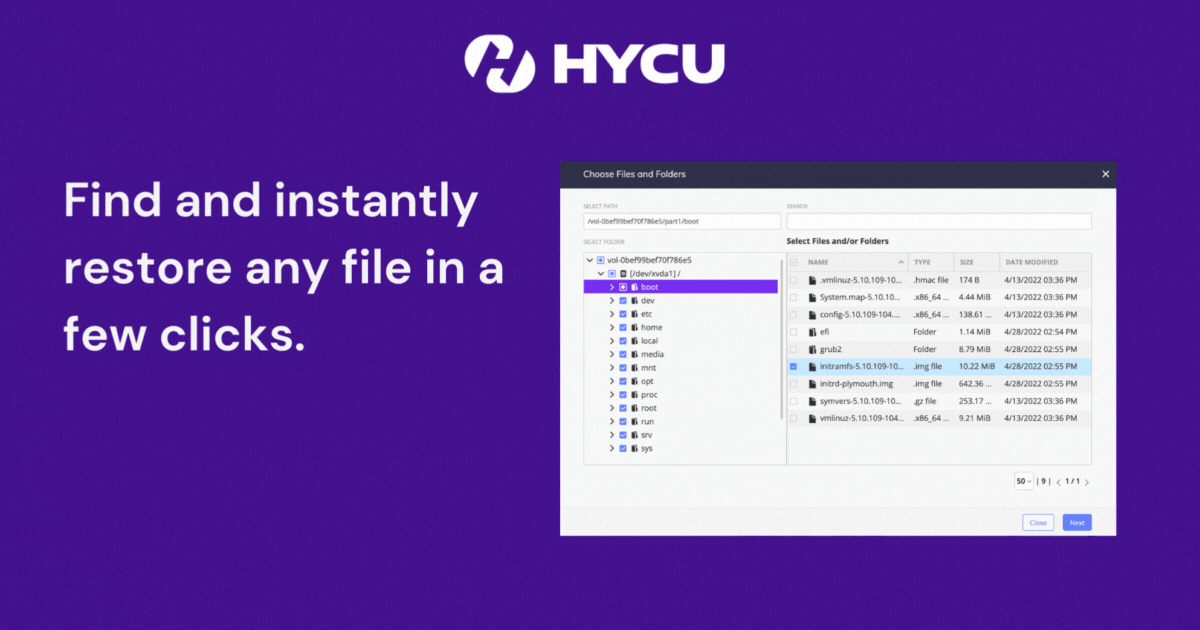The width and height of the screenshot is (1200, 630).
Task: Go to the next page arrow
Action: click(x=1087, y=482)
